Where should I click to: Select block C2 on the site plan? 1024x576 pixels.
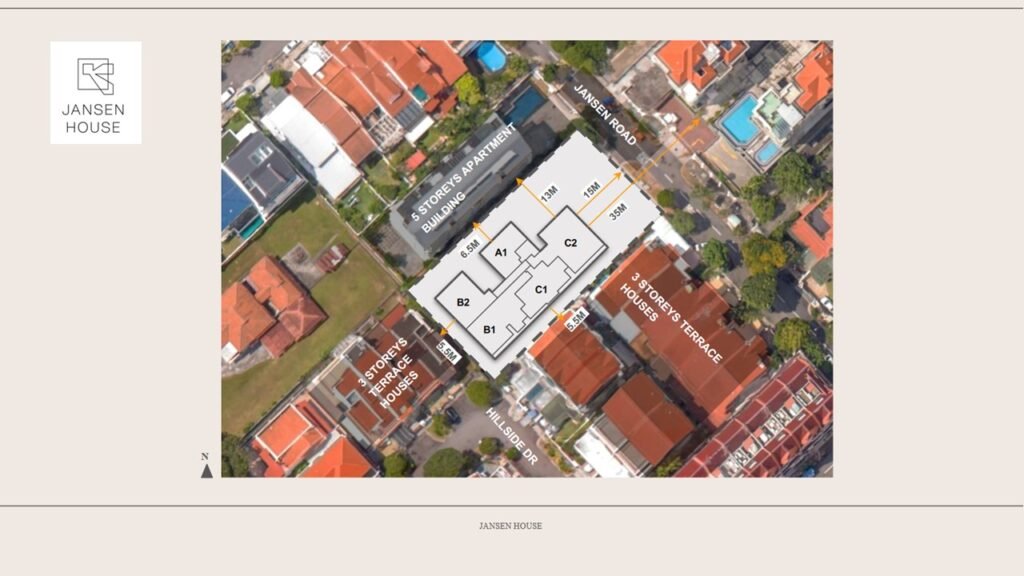click(570, 241)
